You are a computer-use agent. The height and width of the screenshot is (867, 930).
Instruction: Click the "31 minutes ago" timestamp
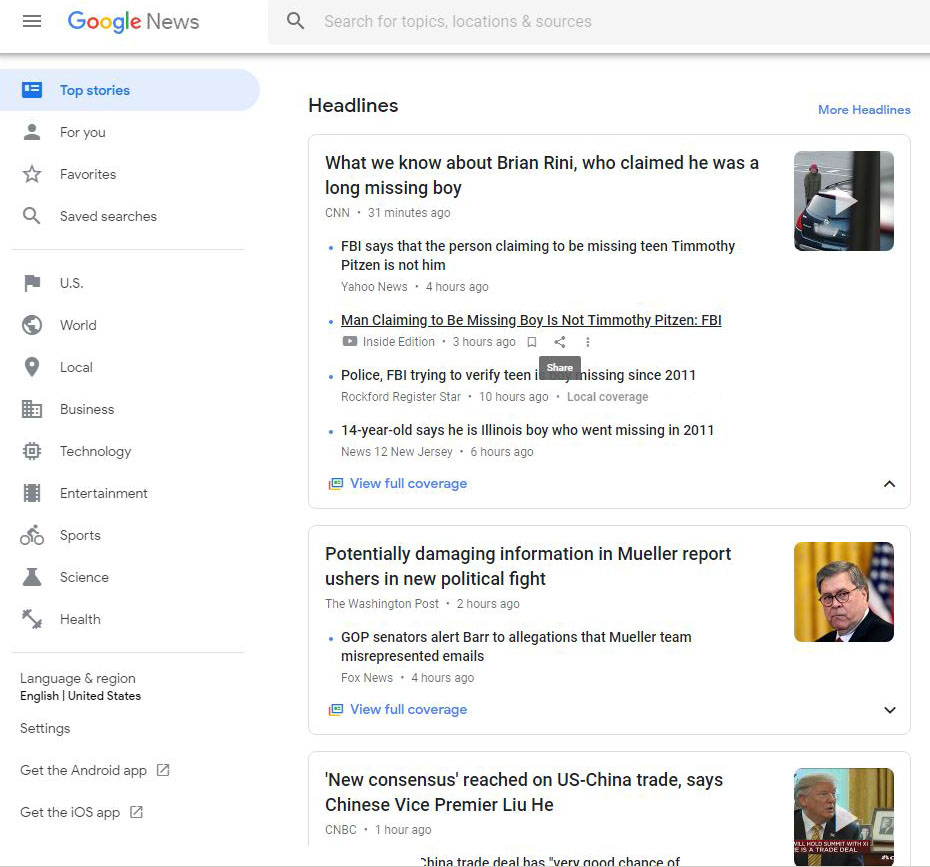pos(409,213)
